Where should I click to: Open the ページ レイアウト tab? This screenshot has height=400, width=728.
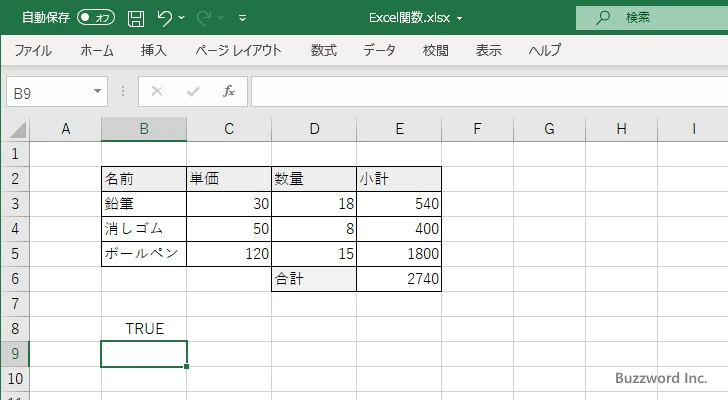point(238,50)
